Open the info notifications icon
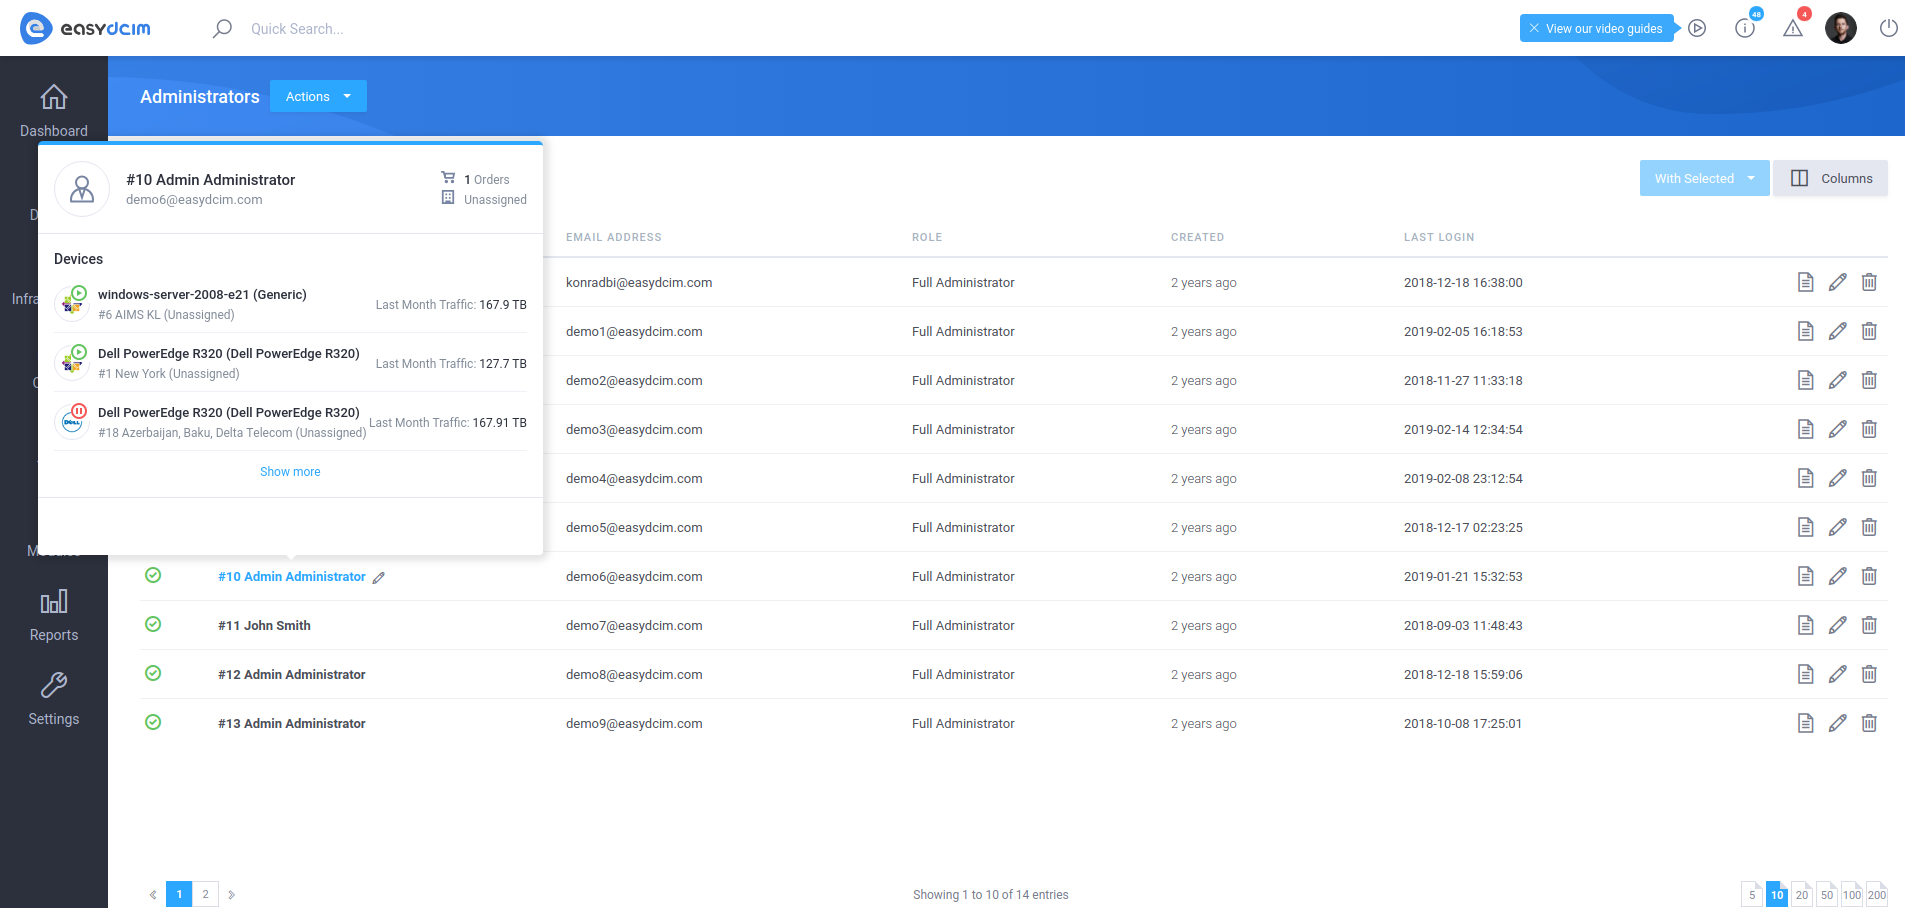The height and width of the screenshot is (908, 1905). pyautogui.click(x=1745, y=28)
